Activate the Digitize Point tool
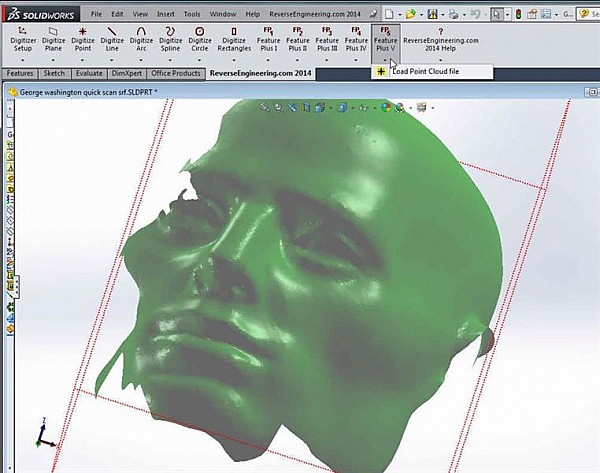Image resolution: width=600 pixels, height=473 pixels. (x=83, y=39)
